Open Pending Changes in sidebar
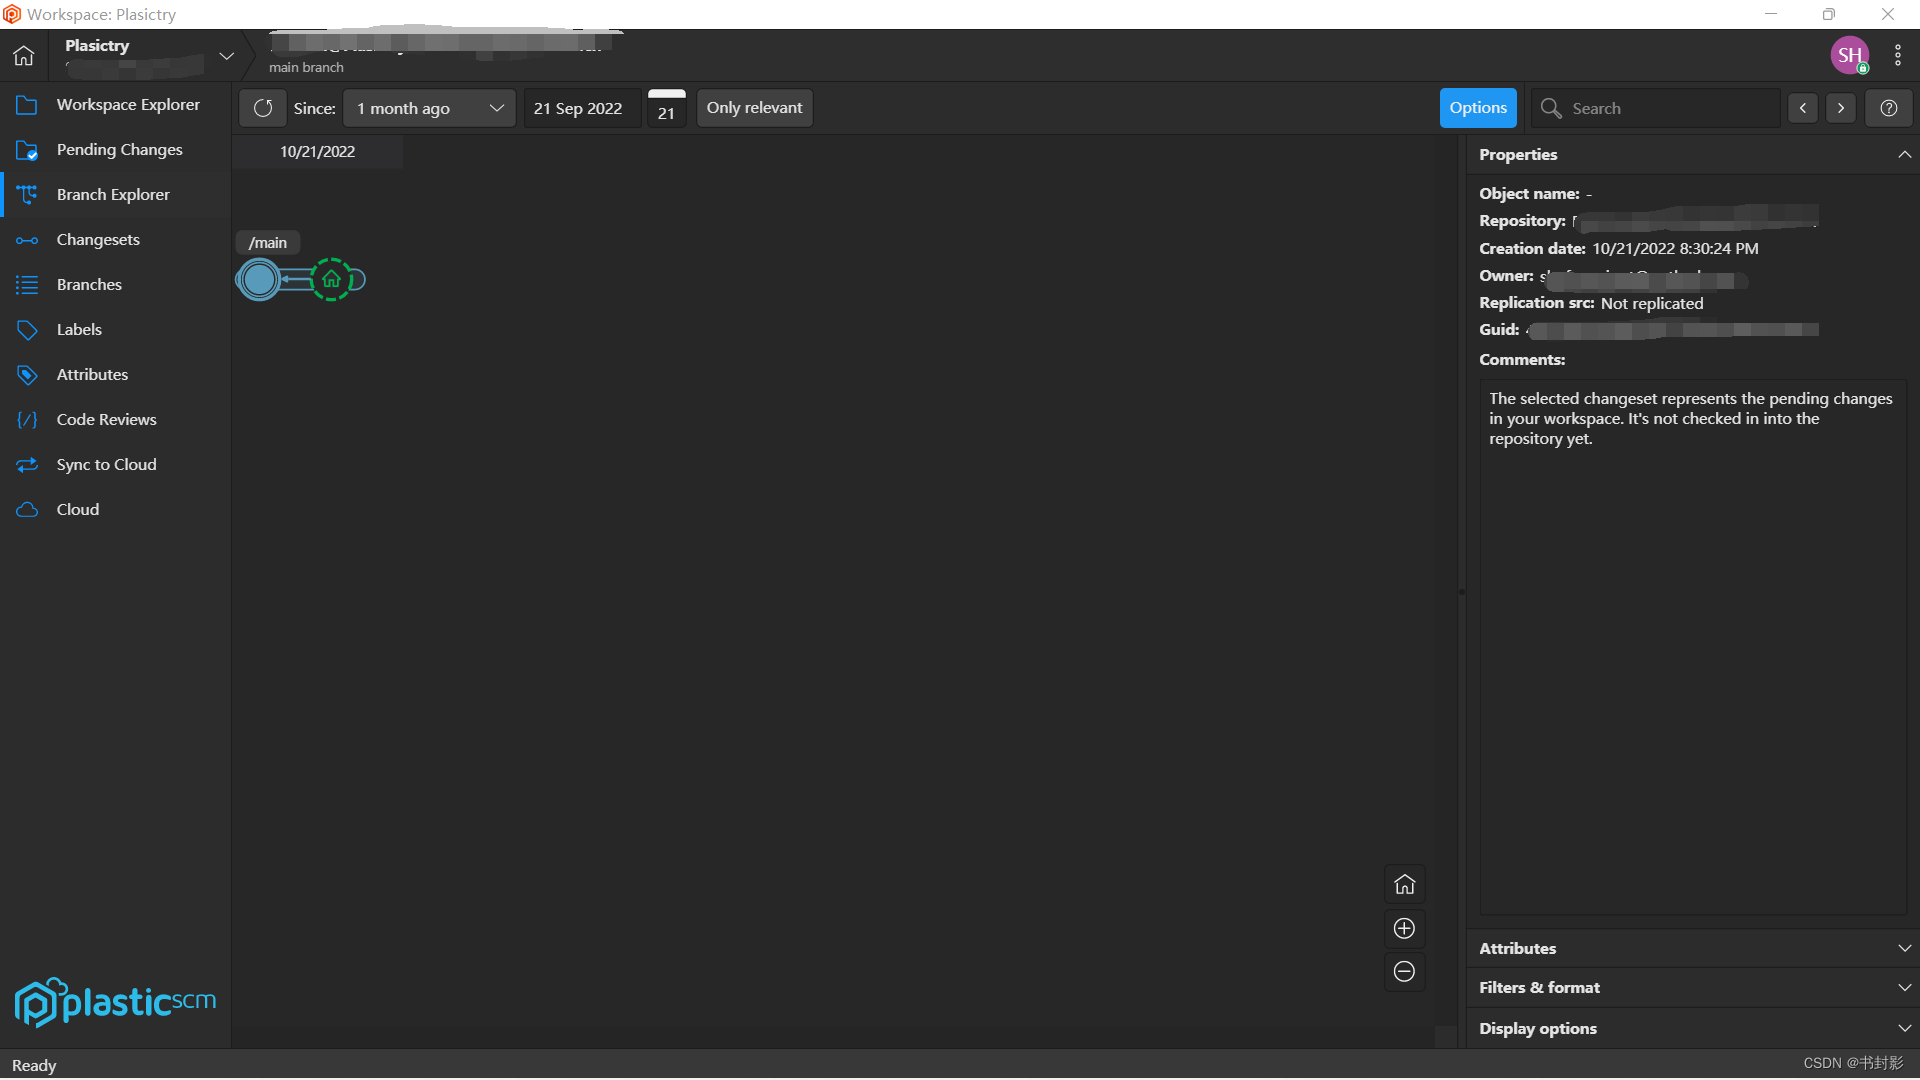The width and height of the screenshot is (1920, 1080). [x=119, y=150]
